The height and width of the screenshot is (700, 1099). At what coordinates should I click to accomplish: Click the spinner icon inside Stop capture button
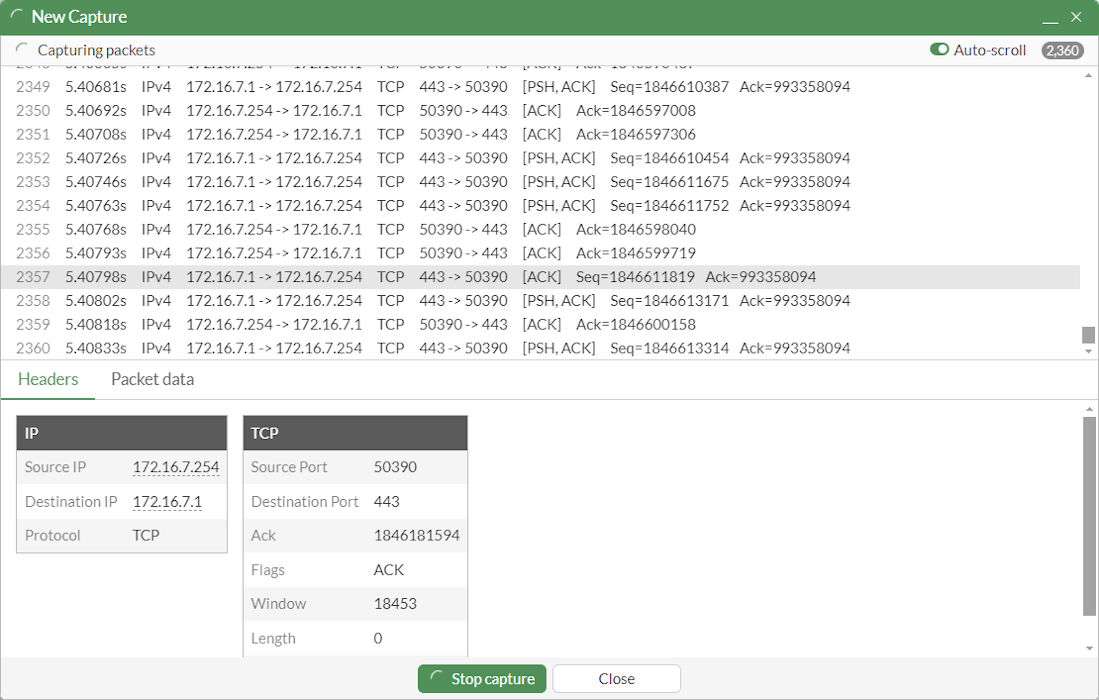[x=437, y=678]
